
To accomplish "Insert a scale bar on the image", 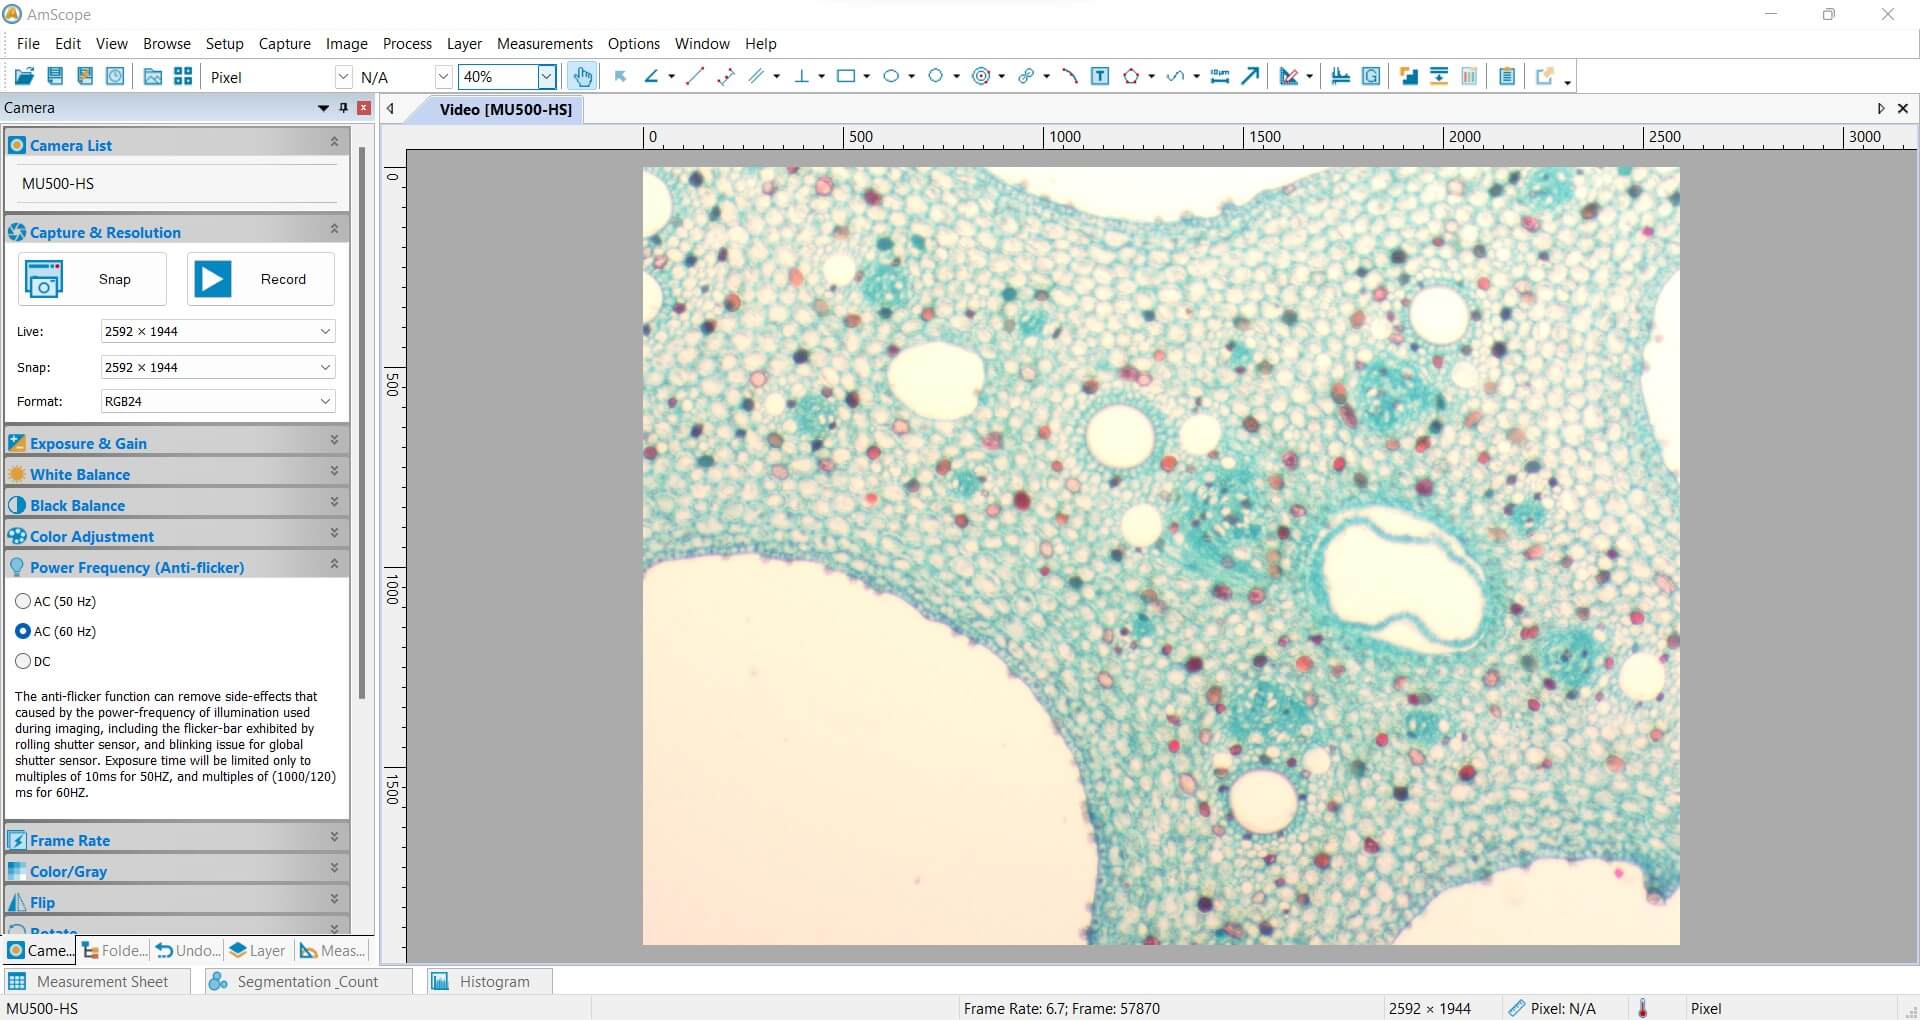I will click(1220, 76).
